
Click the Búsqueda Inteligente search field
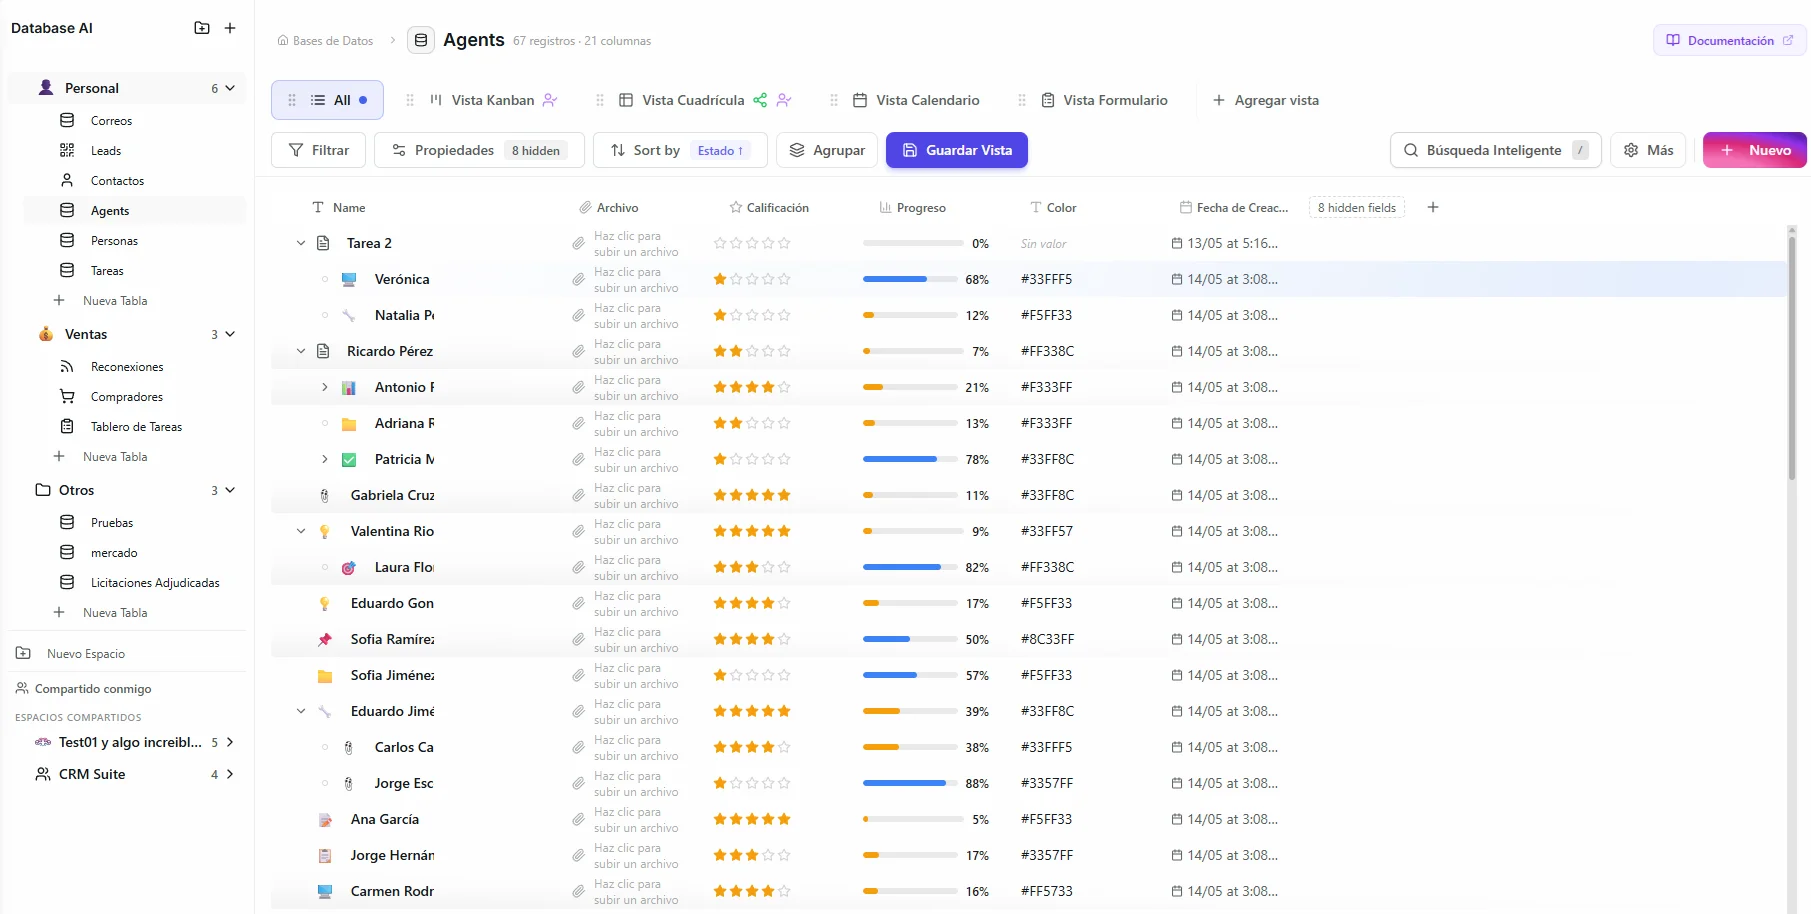click(1496, 150)
